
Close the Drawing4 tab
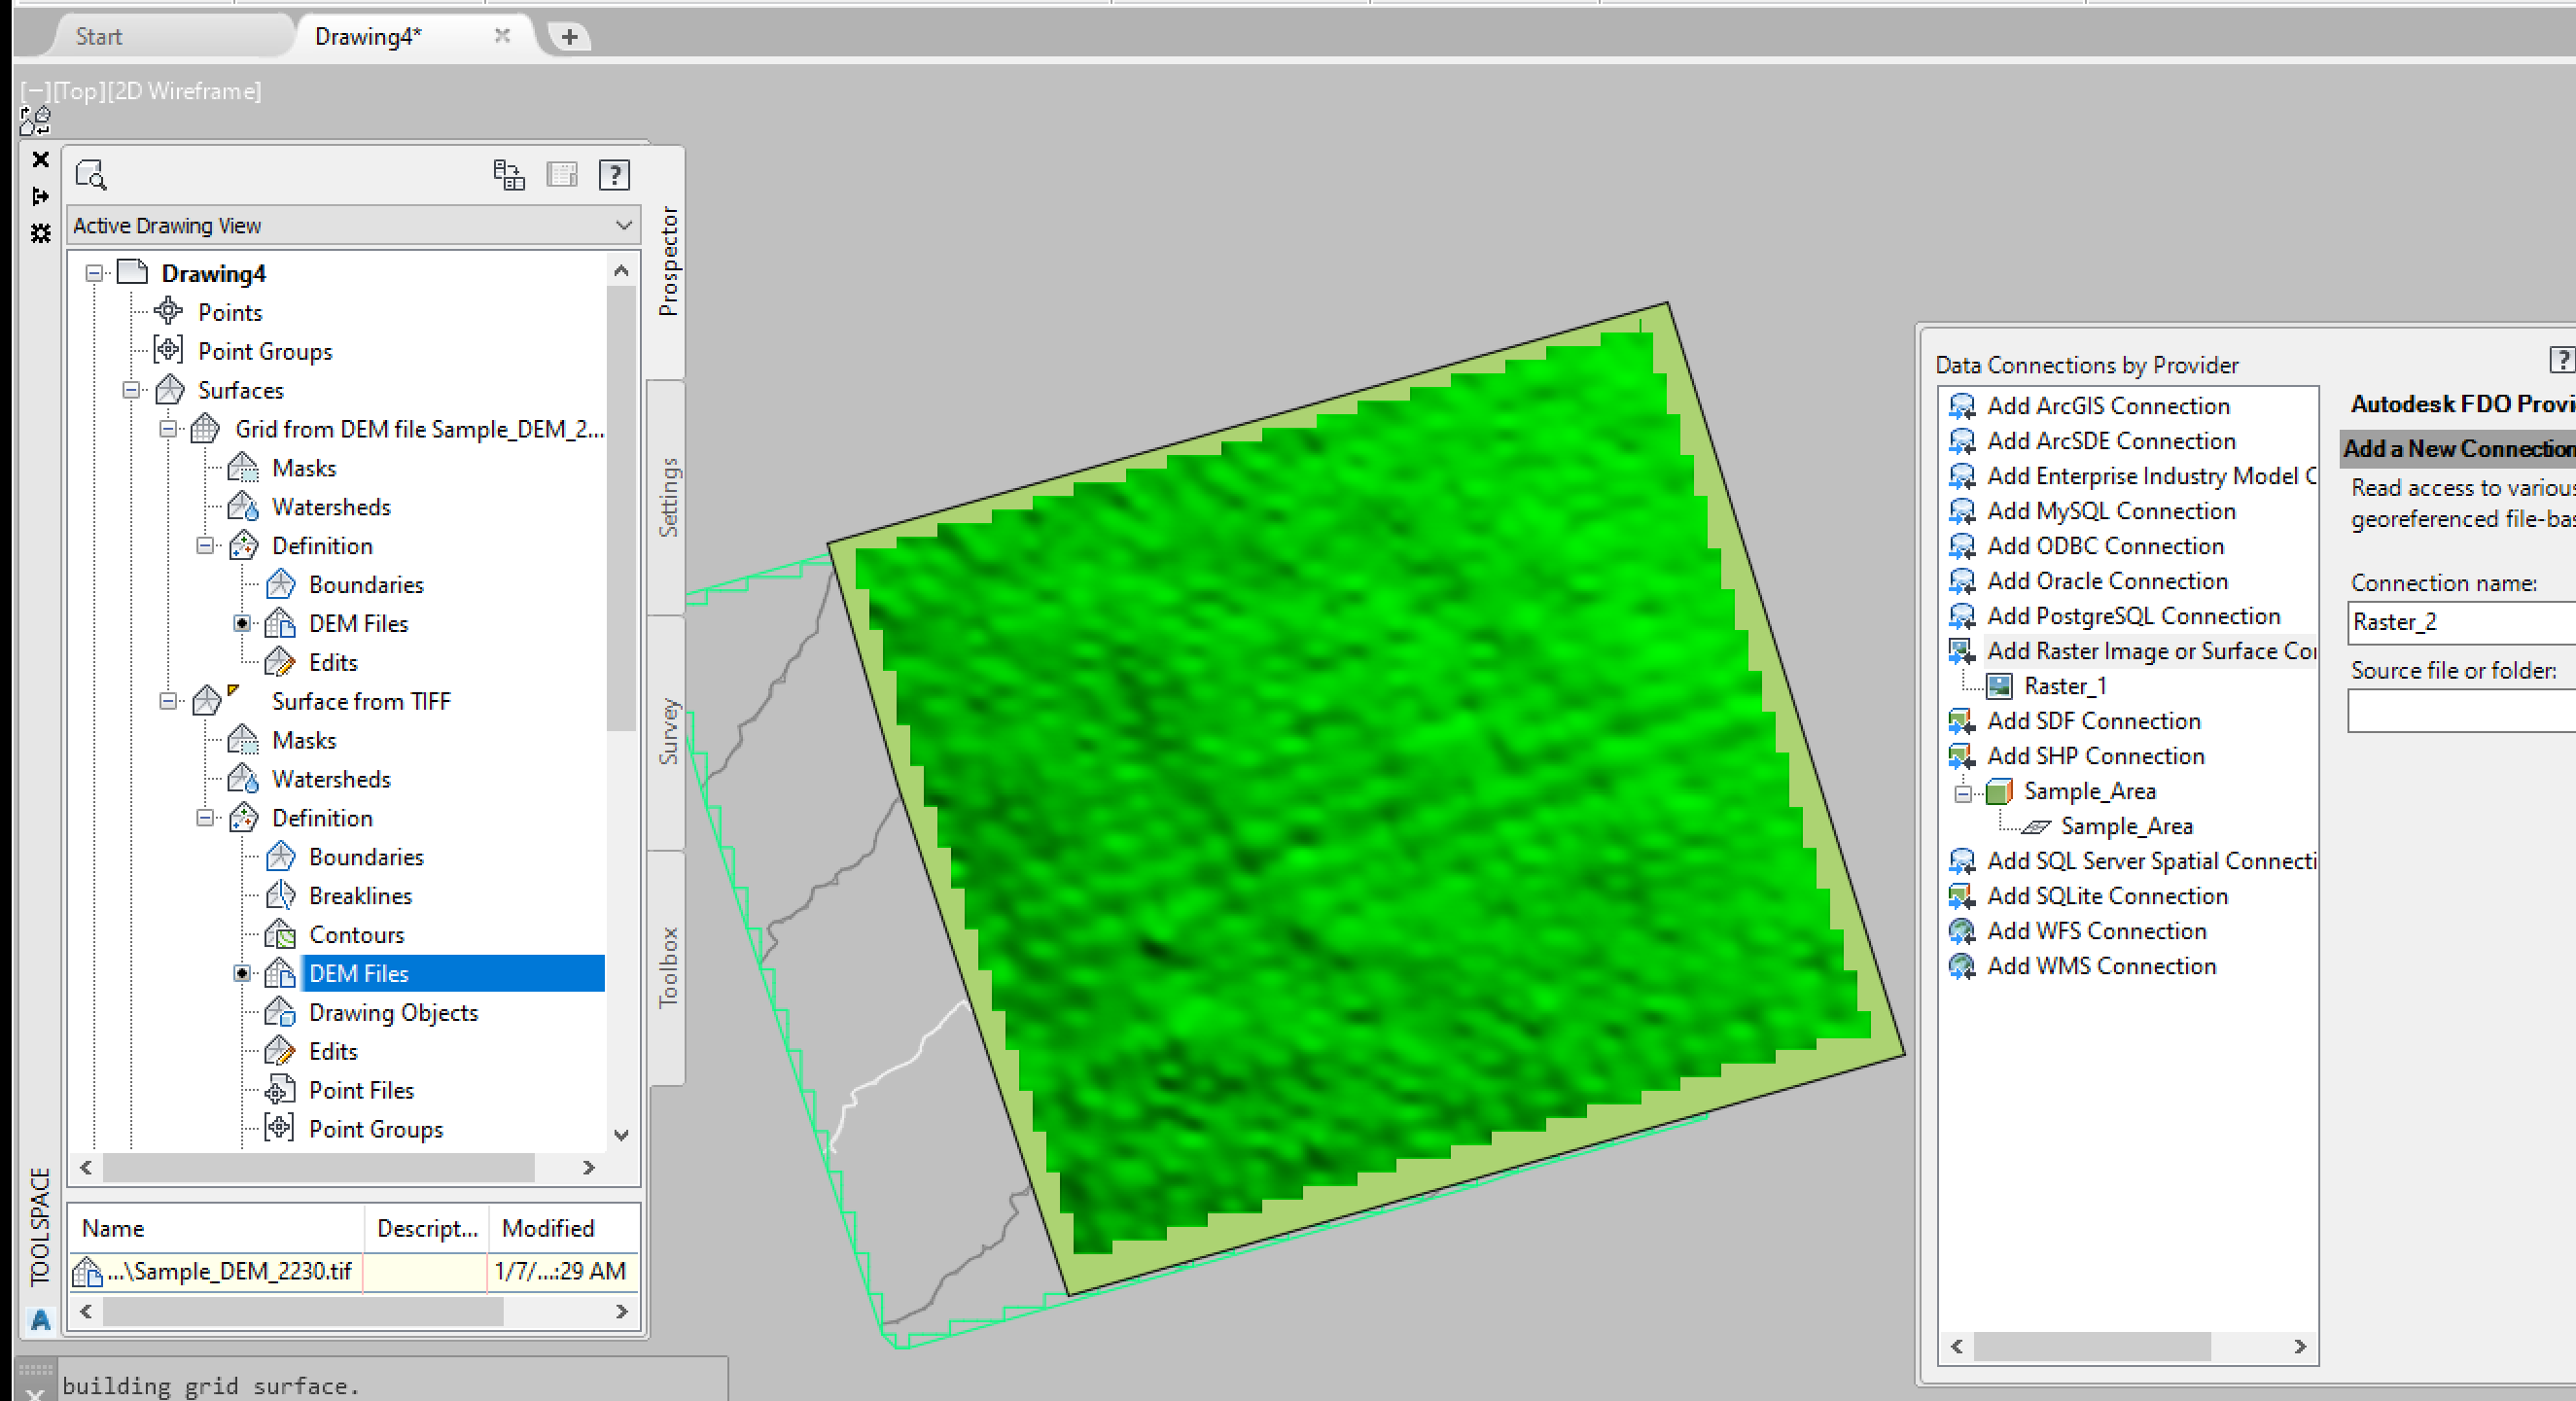[x=502, y=36]
